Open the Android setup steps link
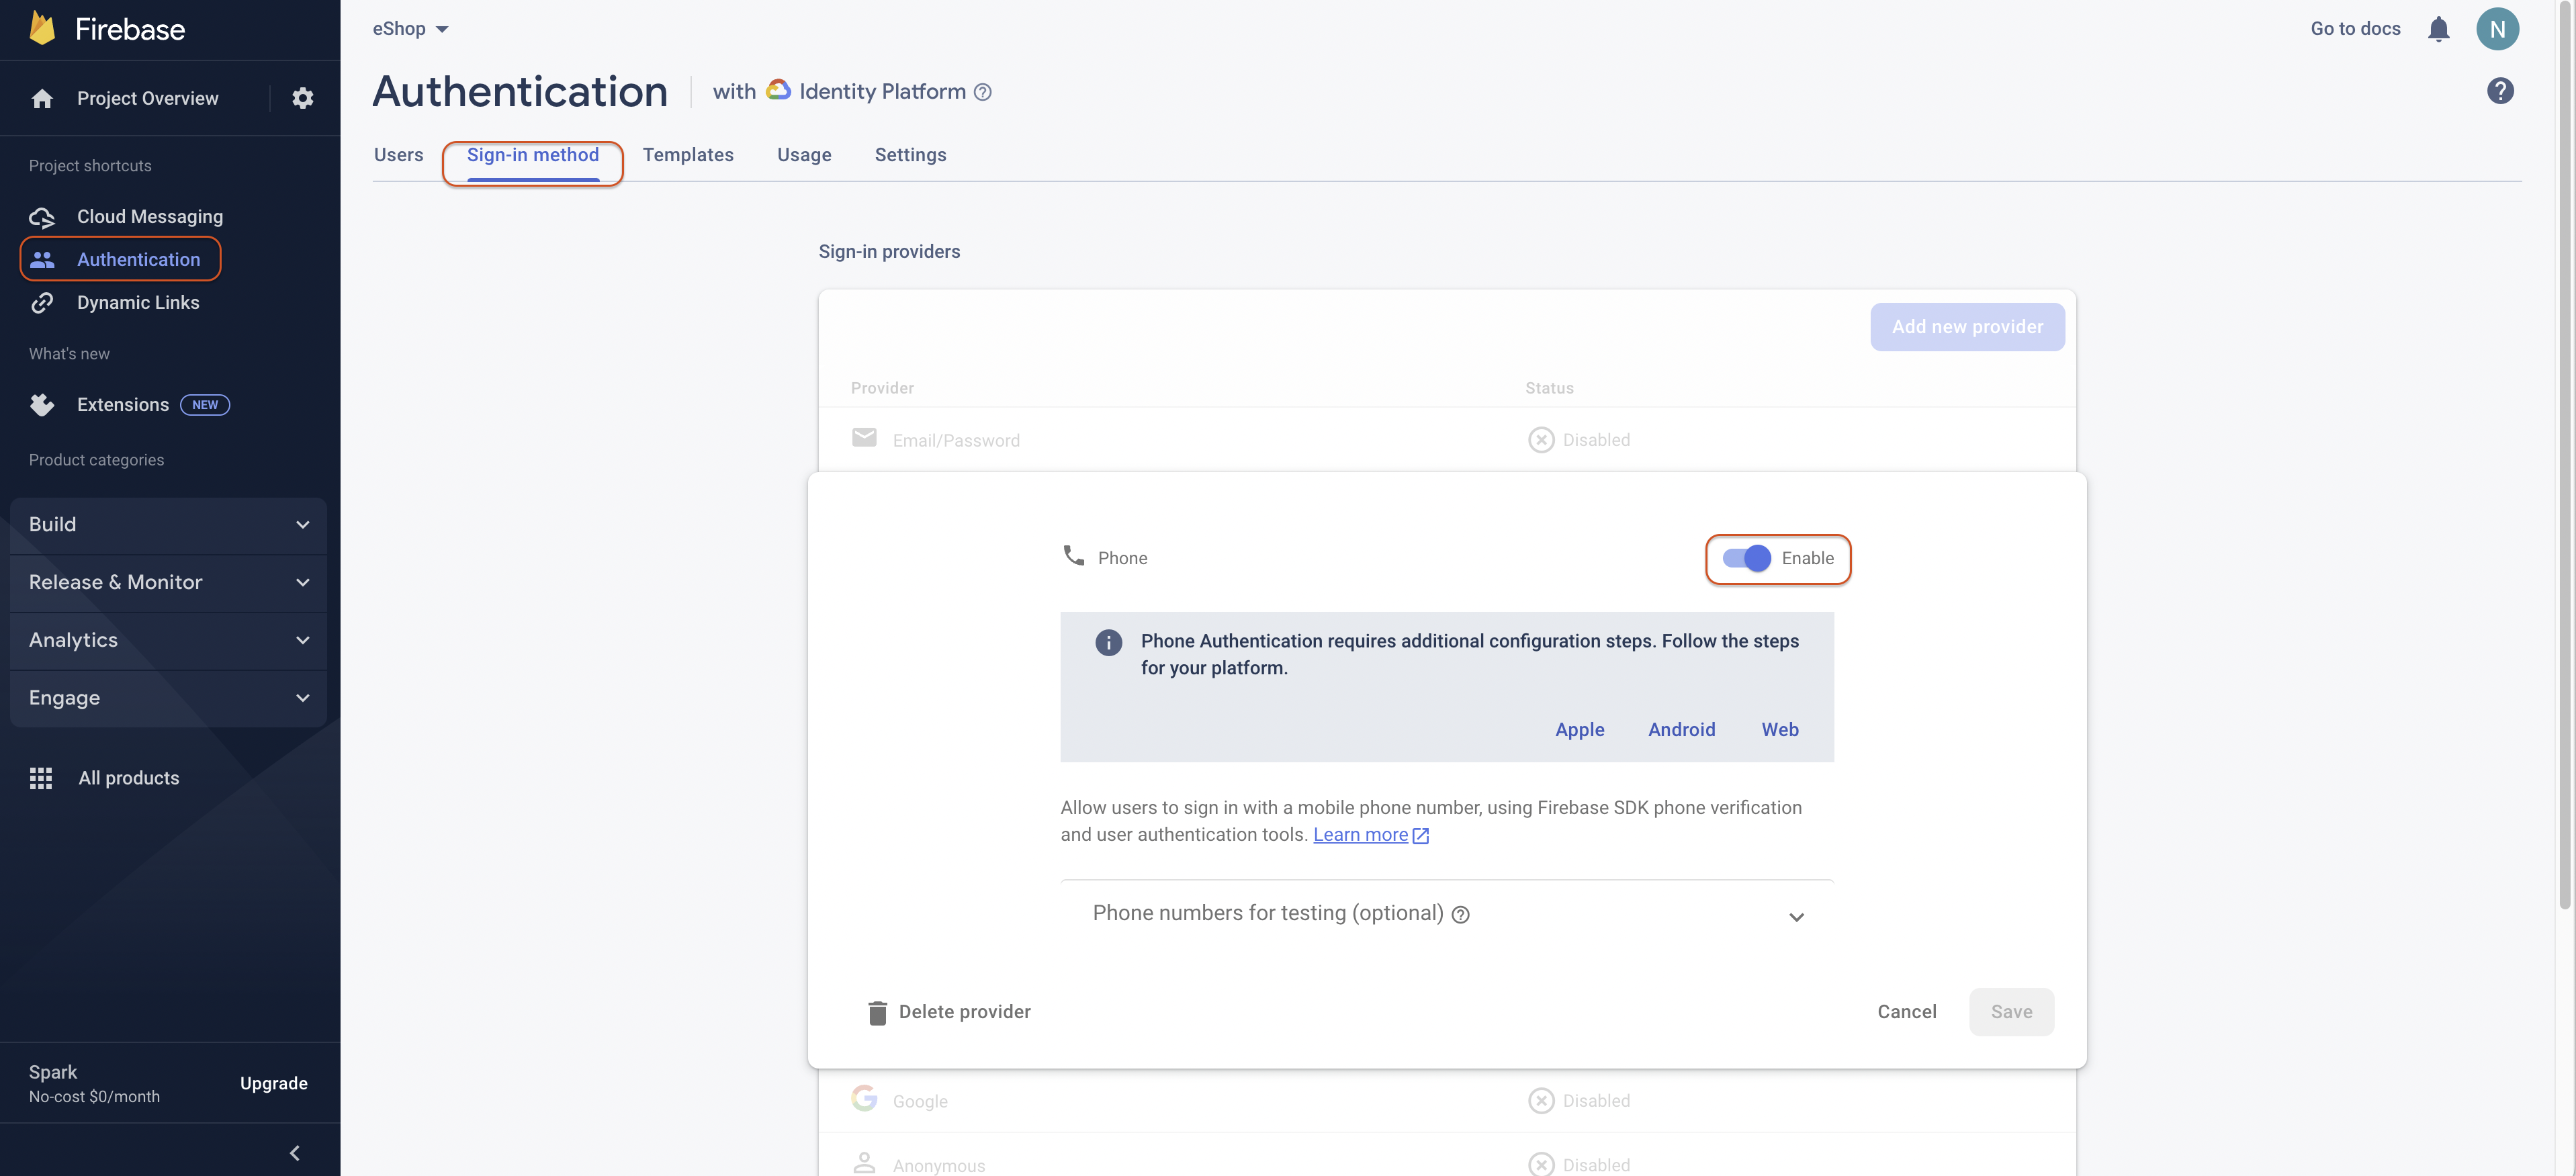Viewport: 2576px width, 1176px height. [x=1681, y=730]
